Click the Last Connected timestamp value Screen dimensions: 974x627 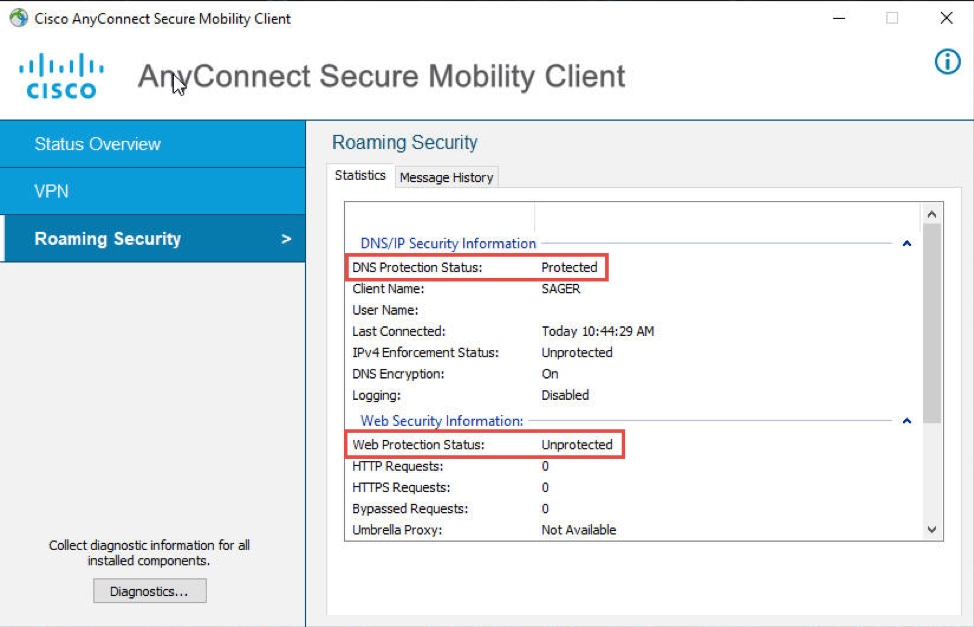coord(598,331)
